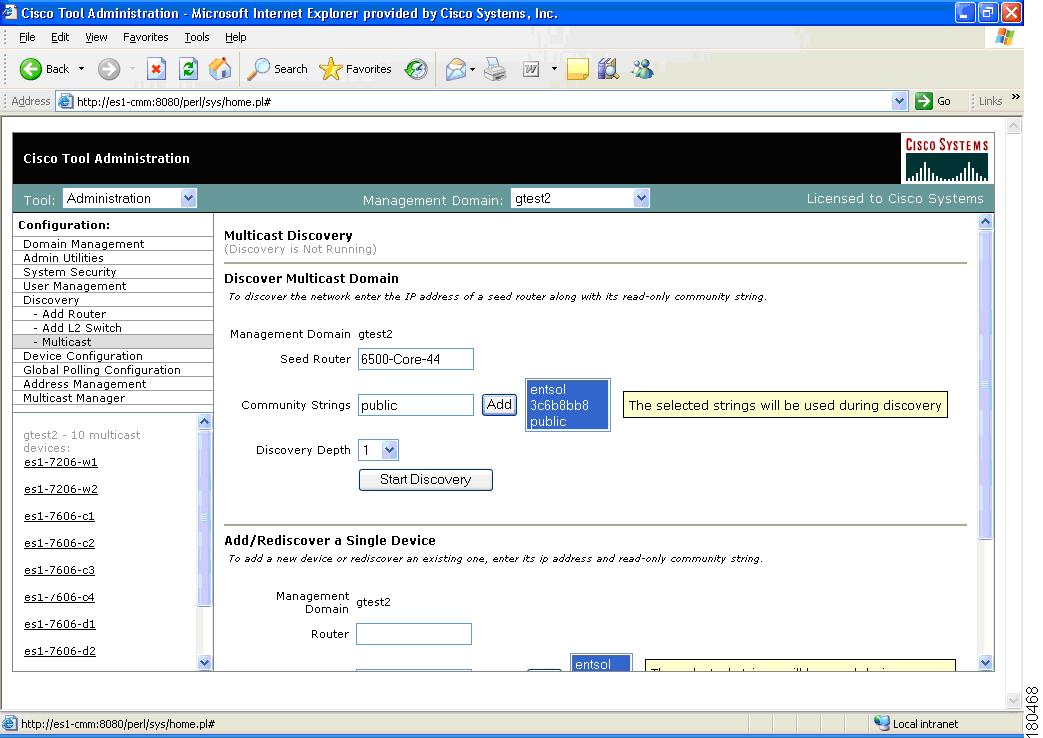Stop page loading with the red X icon
The height and width of the screenshot is (738, 1043).
[x=156, y=69]
